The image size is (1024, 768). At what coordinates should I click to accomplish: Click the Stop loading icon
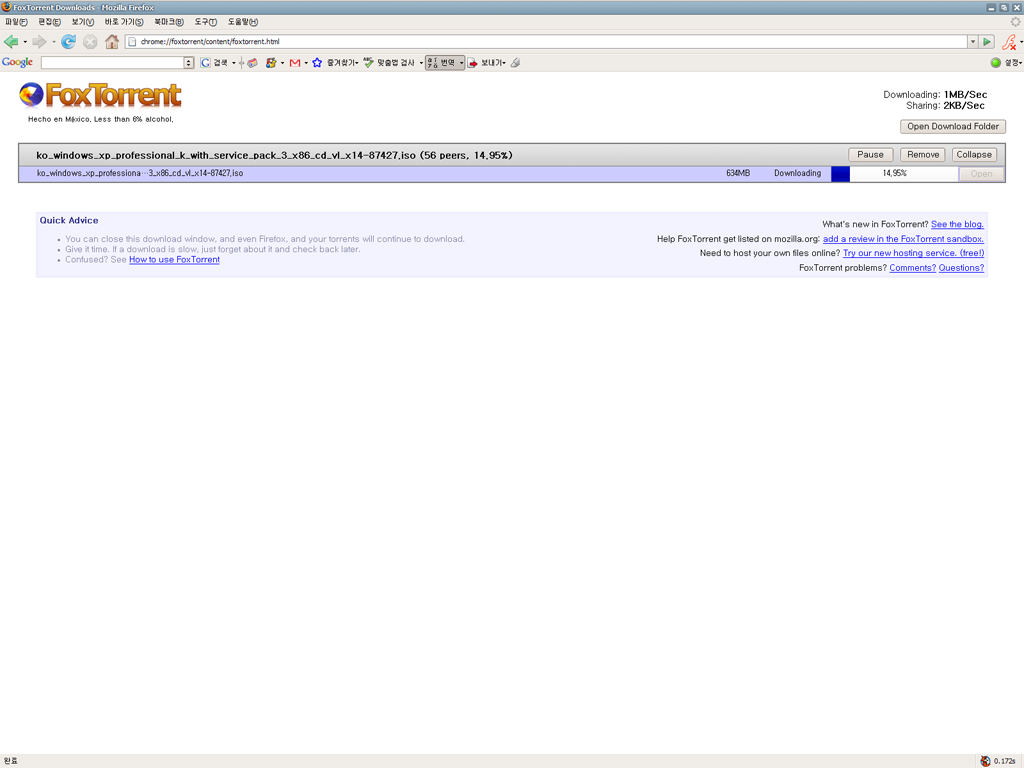point(90,42)
